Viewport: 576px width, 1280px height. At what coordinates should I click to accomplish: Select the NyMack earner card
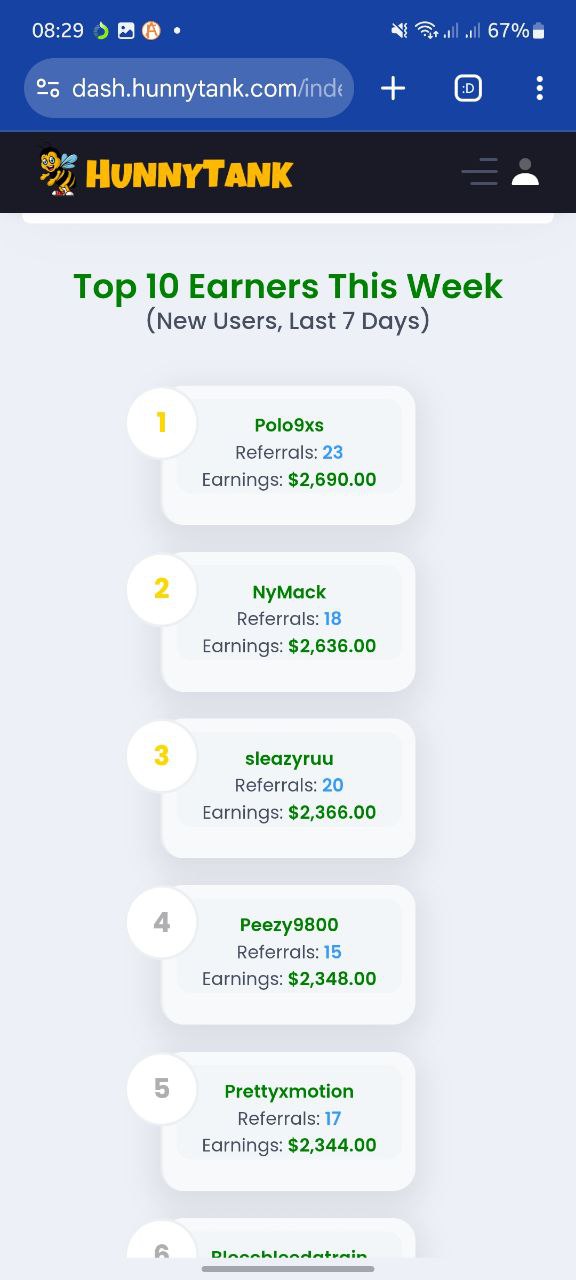coord(288,622)
